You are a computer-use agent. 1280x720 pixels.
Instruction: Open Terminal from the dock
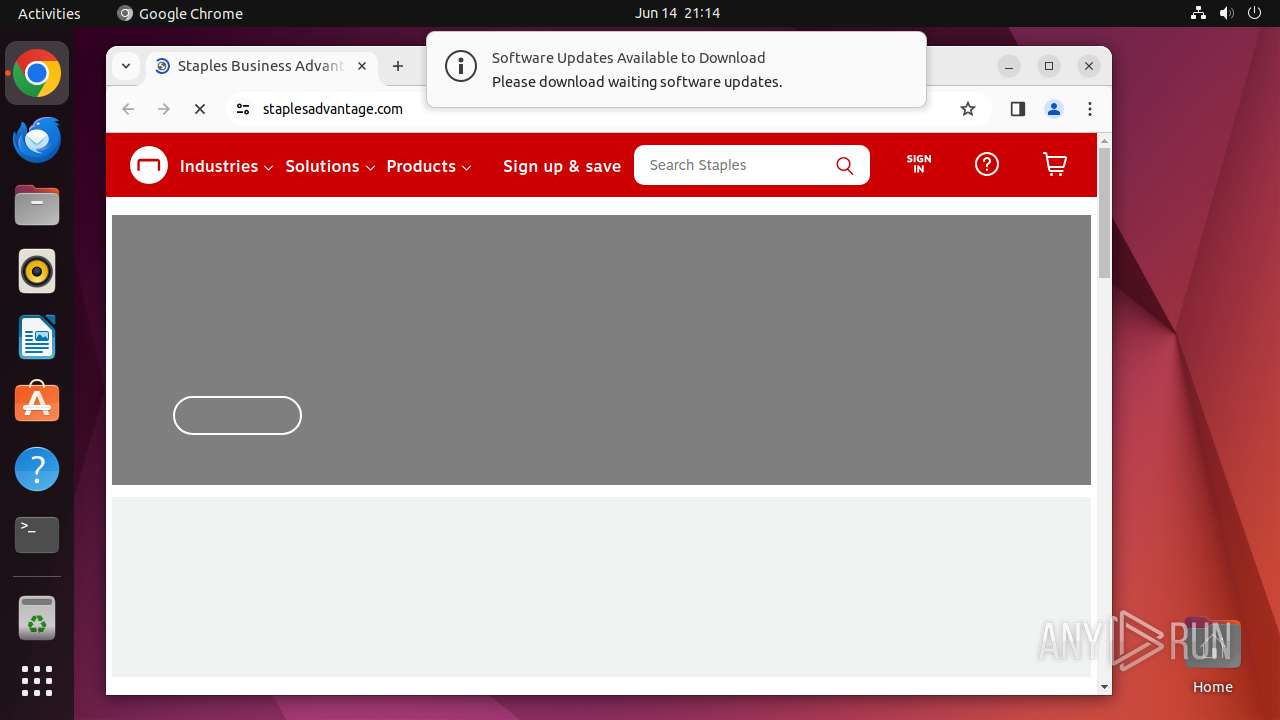(x=37, y=535)
